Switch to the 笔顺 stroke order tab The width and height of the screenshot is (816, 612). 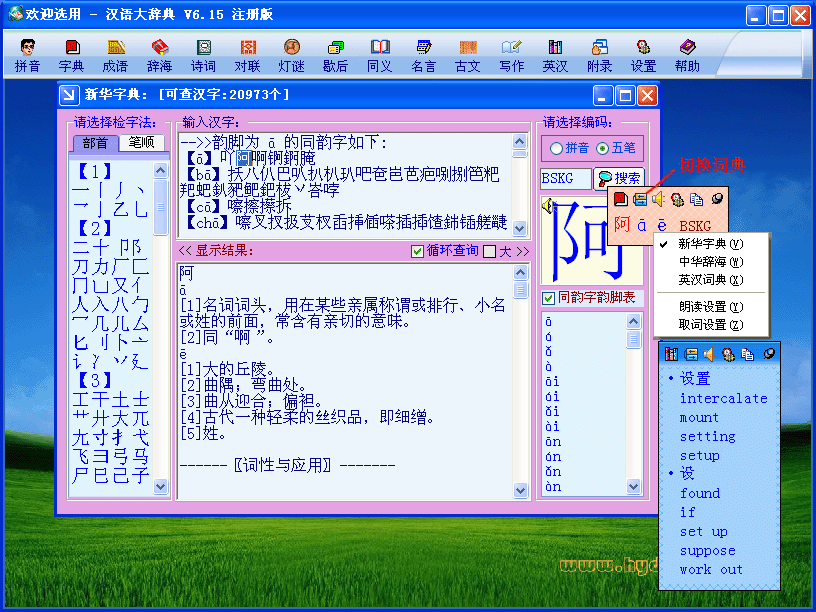click(141, 143)
